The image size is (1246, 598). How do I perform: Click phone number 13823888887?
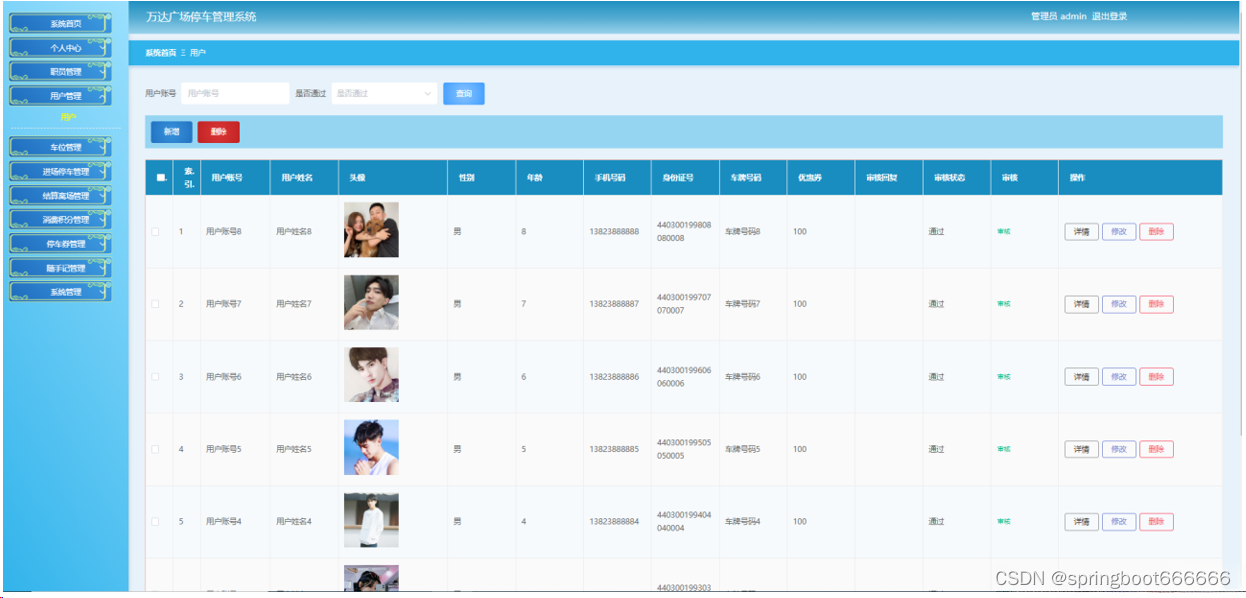614,304
